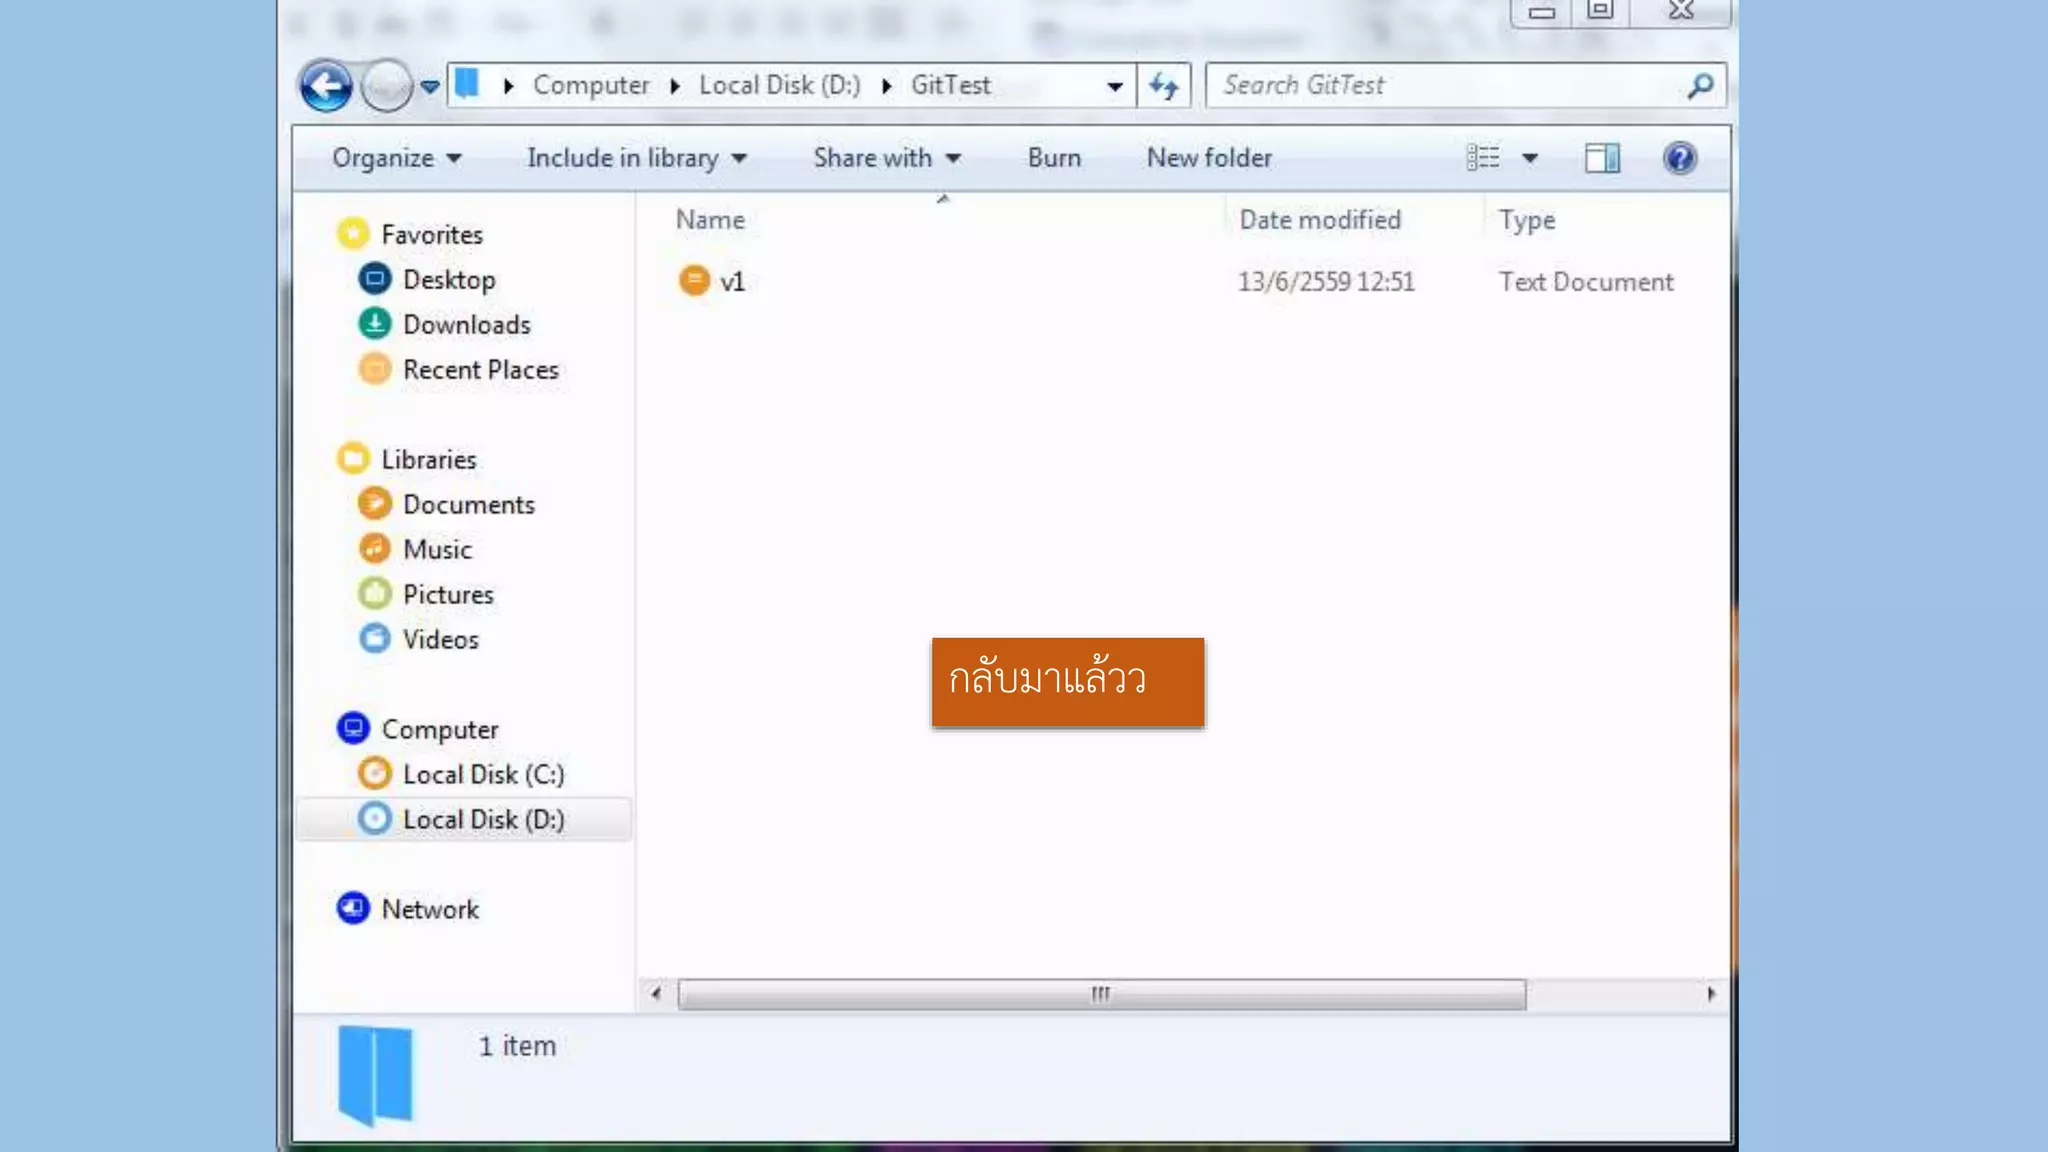Image resolution: width=2048 pixels, height=1152 pixels.
Task: Expand the Share with menu
Action: [x=886, y=158]
